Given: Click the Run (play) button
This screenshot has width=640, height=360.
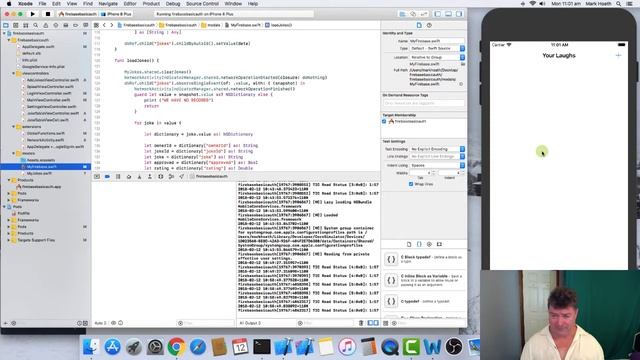Looking at the screenshot, I should pos(33,14).
